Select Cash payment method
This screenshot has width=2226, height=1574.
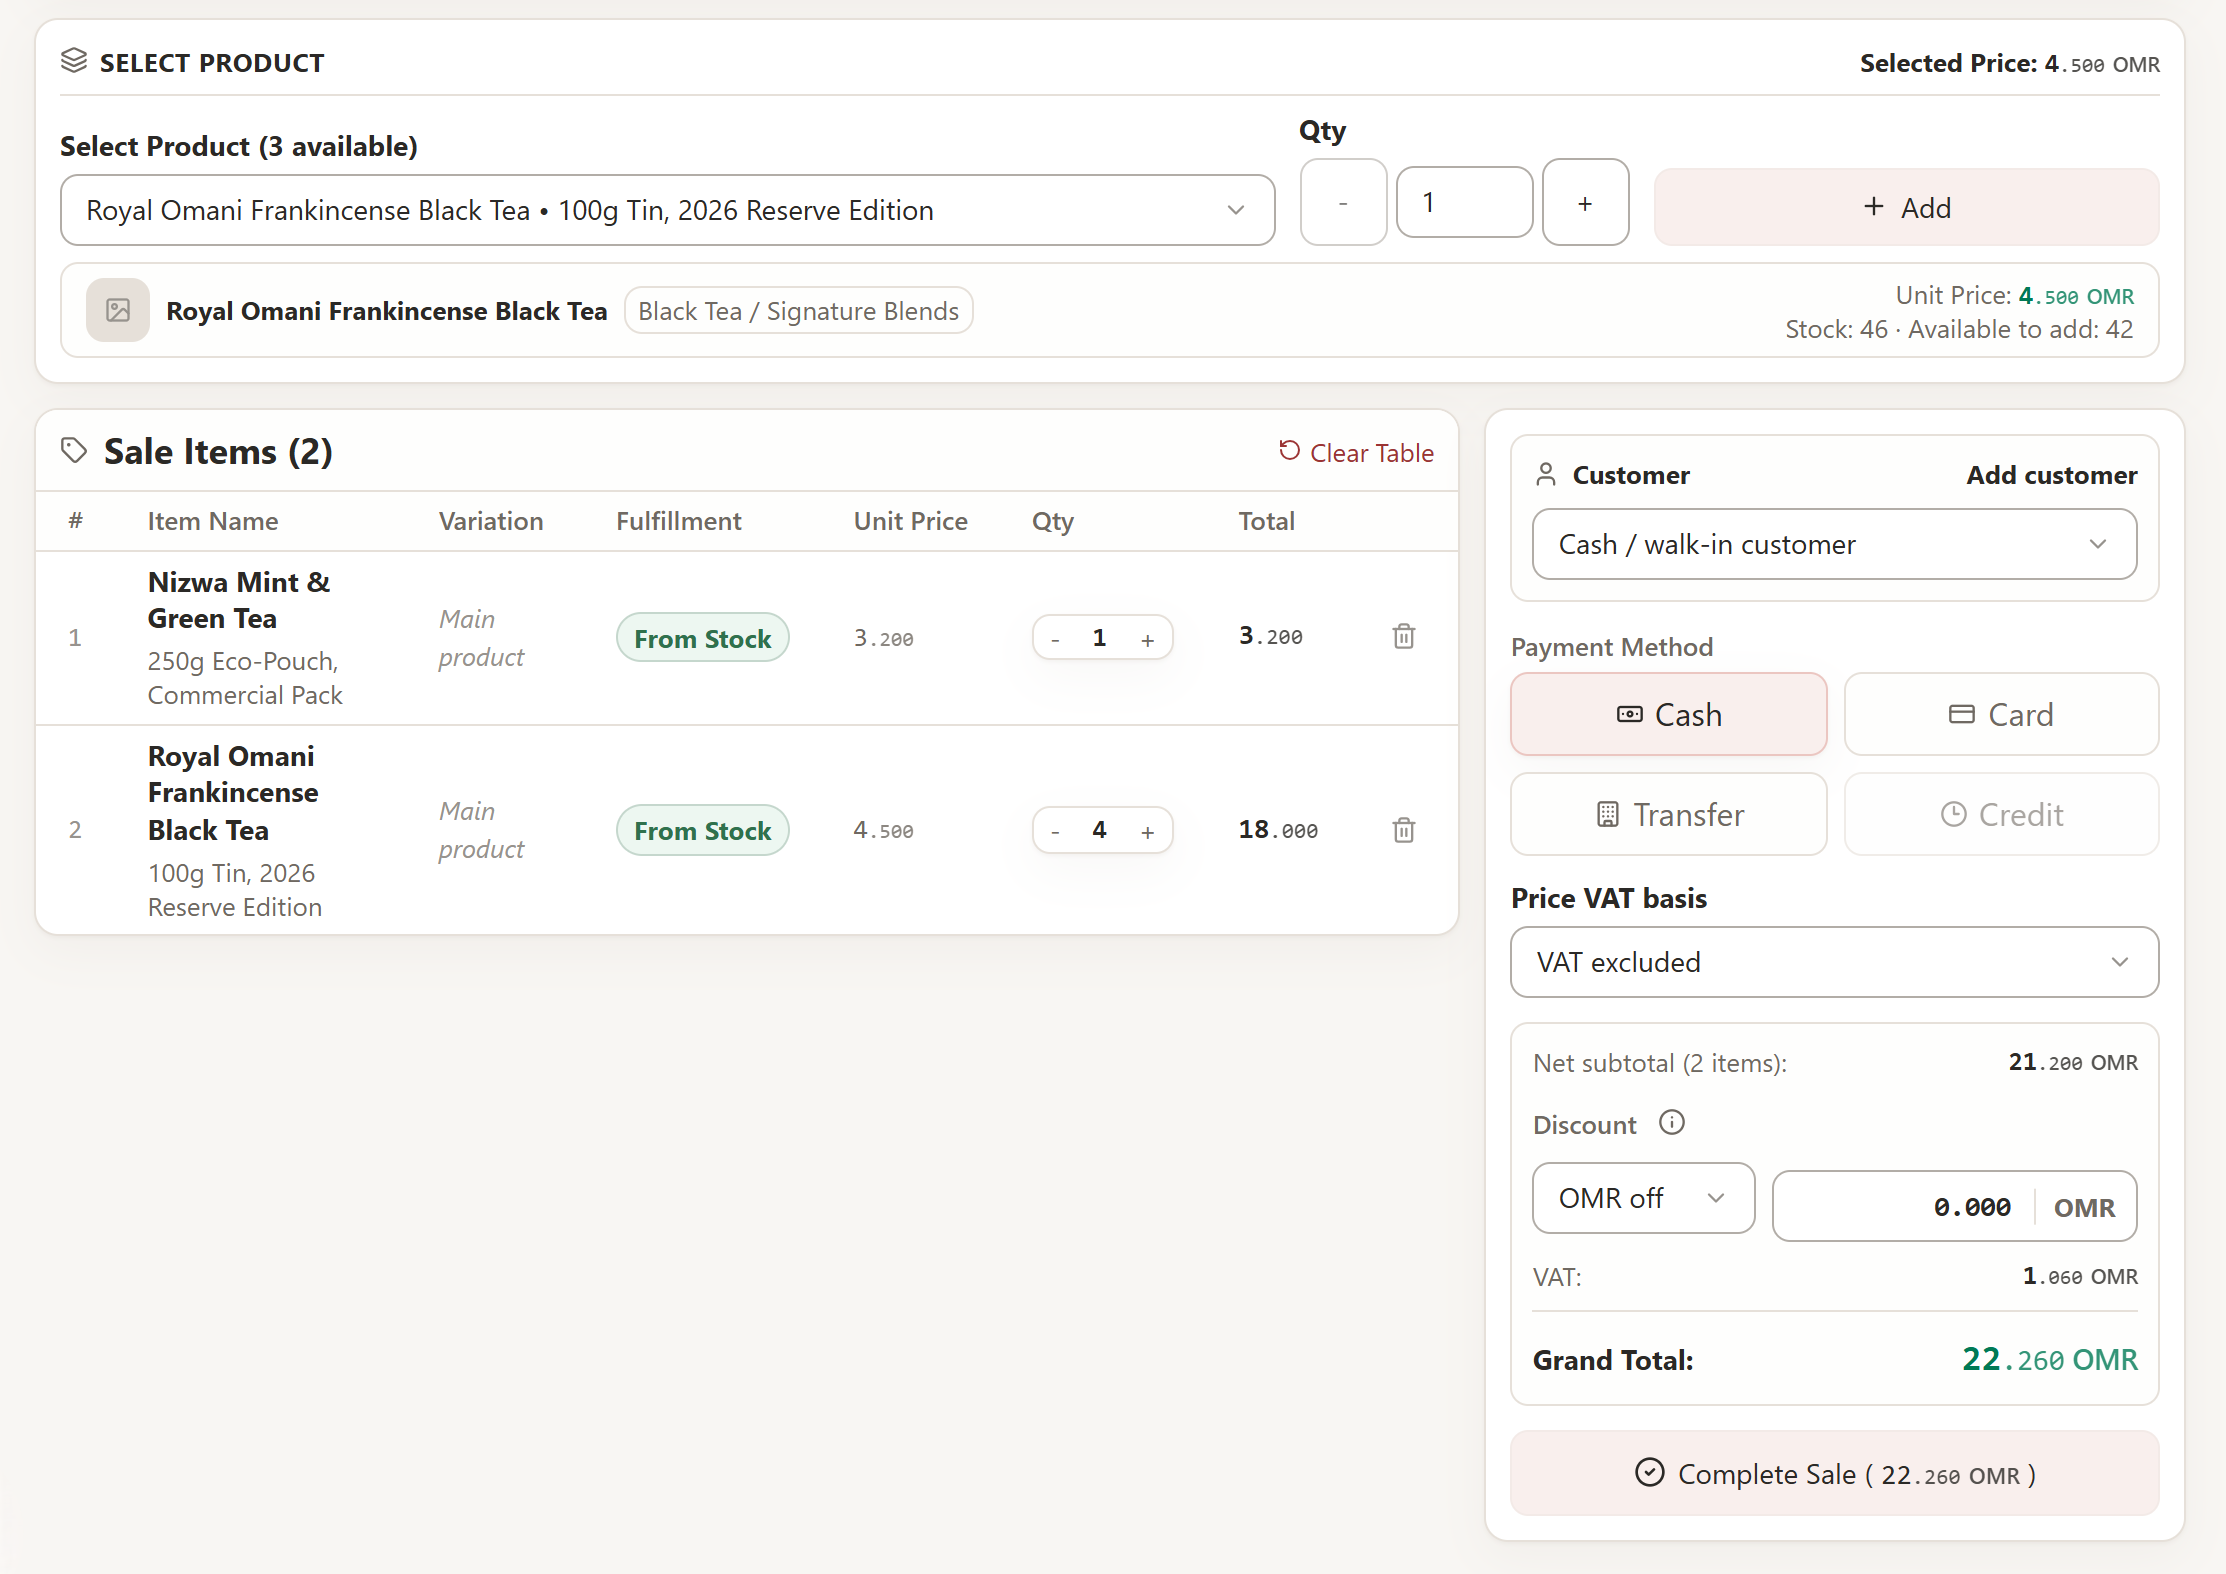click(1668, 714)
